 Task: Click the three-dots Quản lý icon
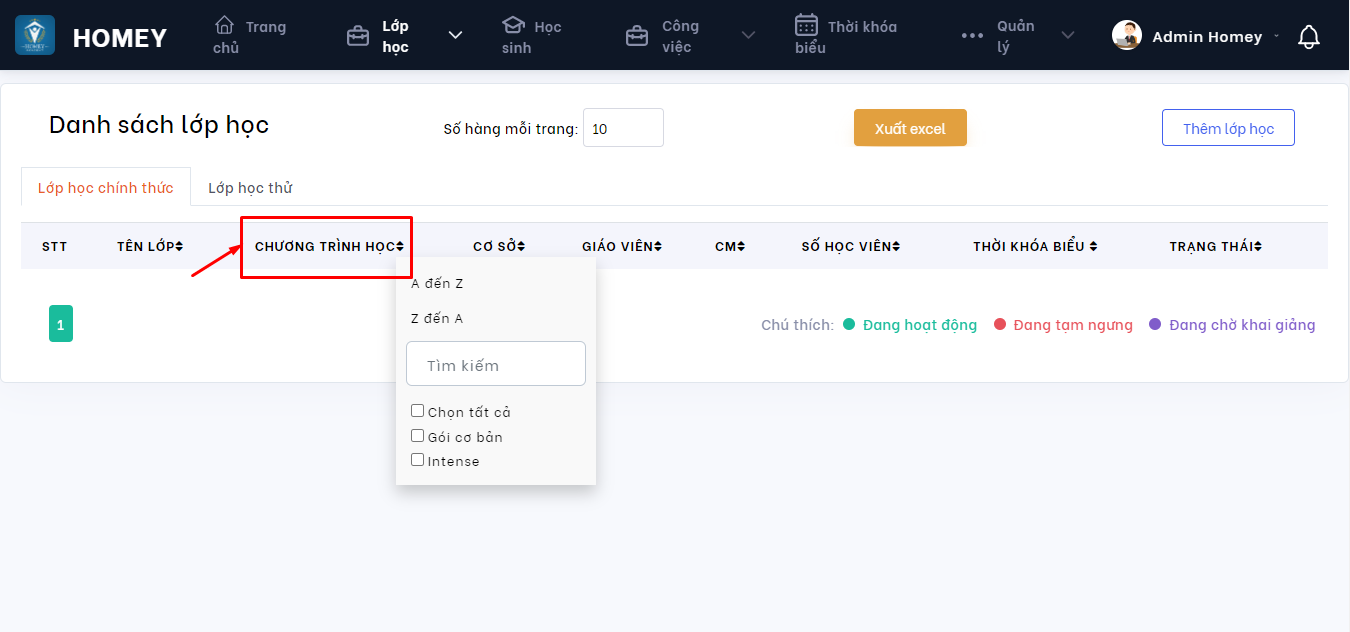(x=972, y=36)
